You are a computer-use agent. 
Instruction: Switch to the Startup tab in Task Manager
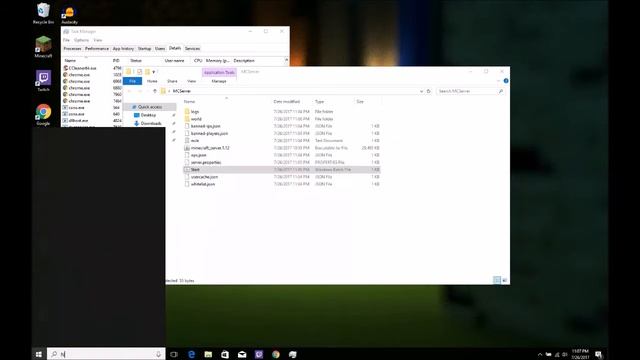pos(144,49)
